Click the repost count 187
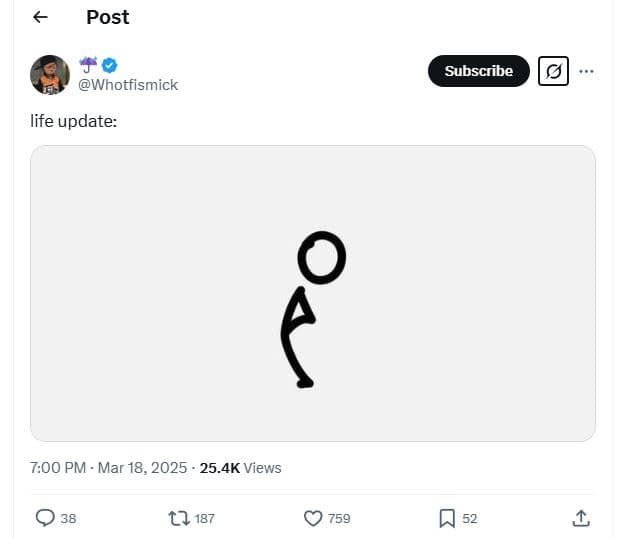This screenshot has height=538, width=619. pos(204,518)
